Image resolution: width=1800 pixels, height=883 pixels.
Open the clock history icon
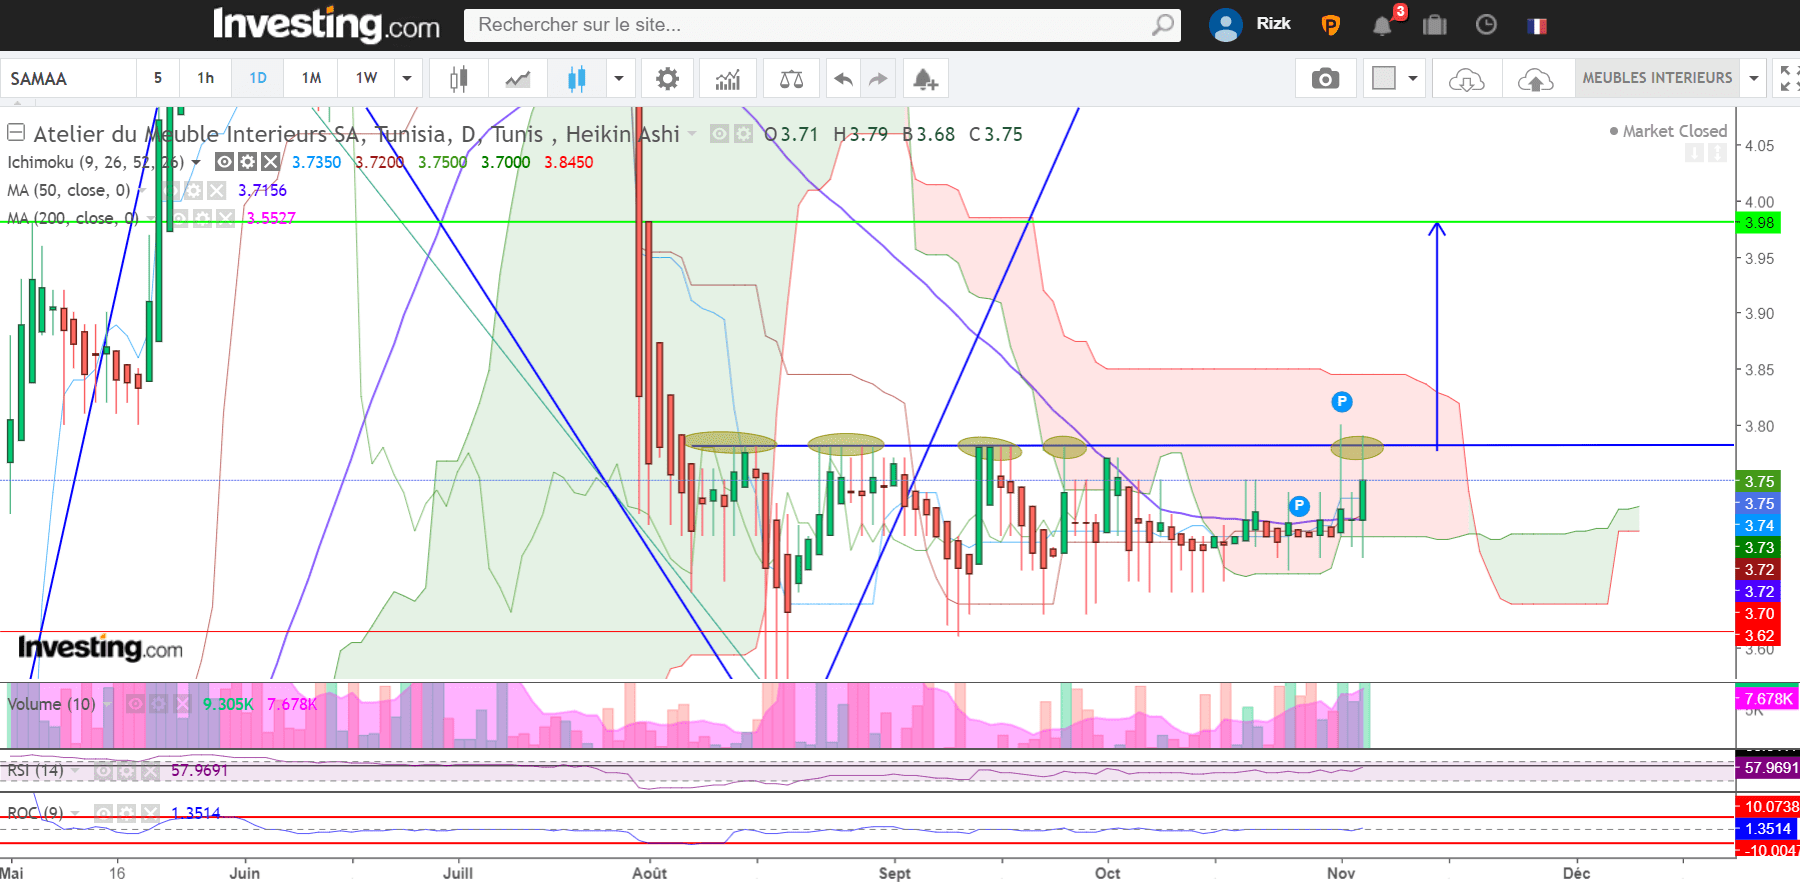pos(1486,25)
